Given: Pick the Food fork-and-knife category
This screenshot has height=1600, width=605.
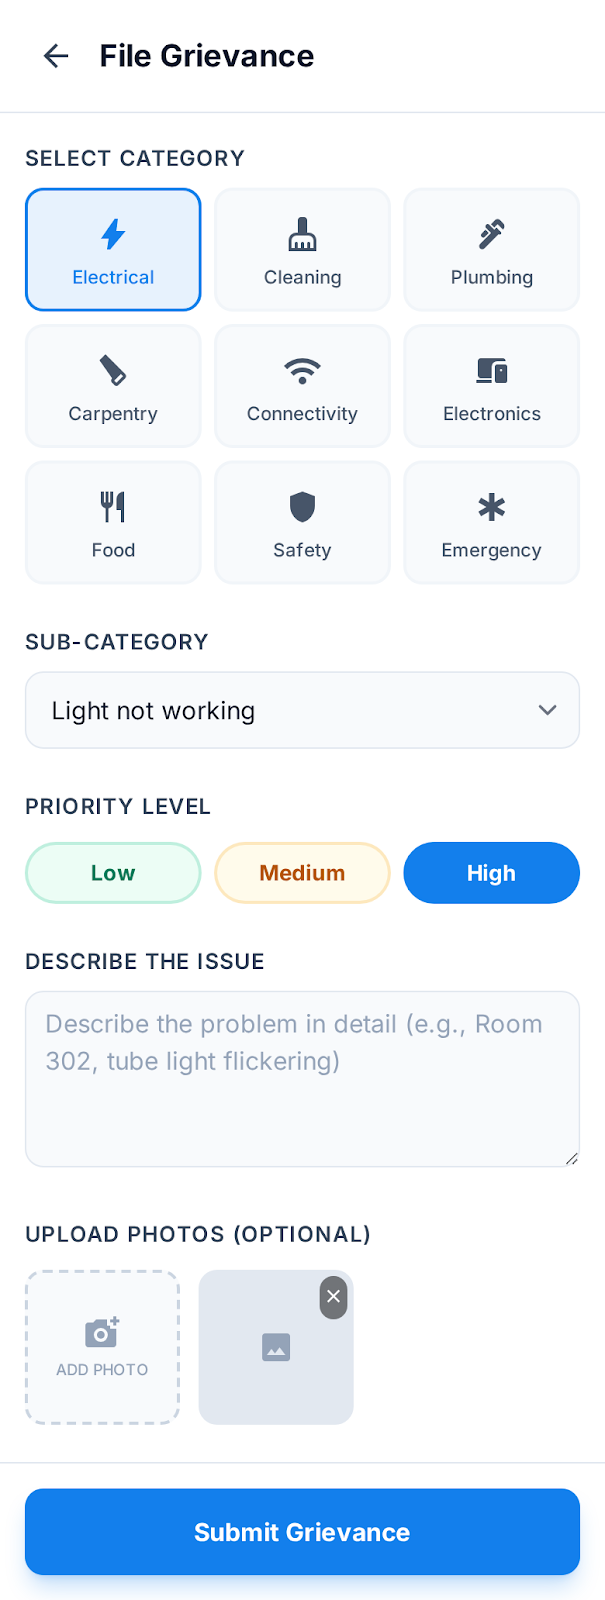Looking at the screenshot, I should pos(113,522).
